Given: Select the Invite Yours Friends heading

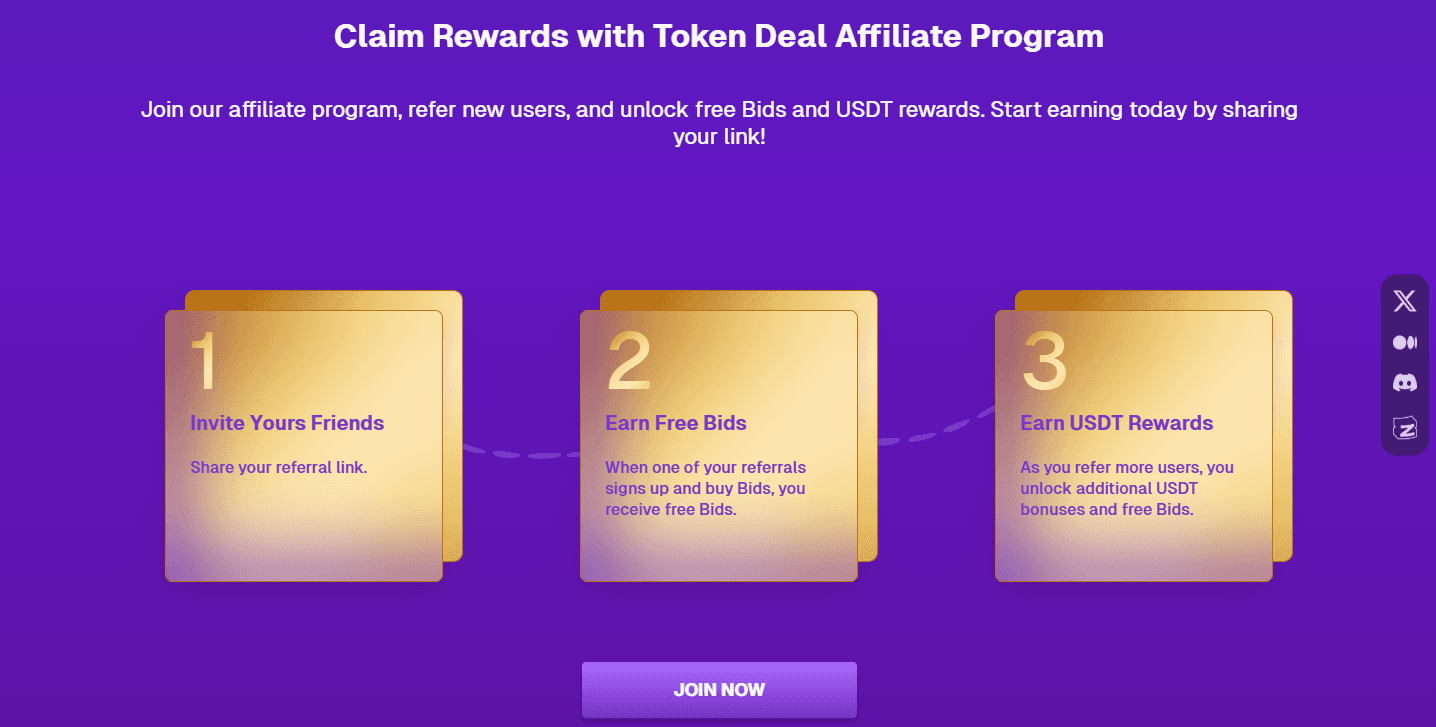Looking at the screenshot, I should tap(287, 423).
